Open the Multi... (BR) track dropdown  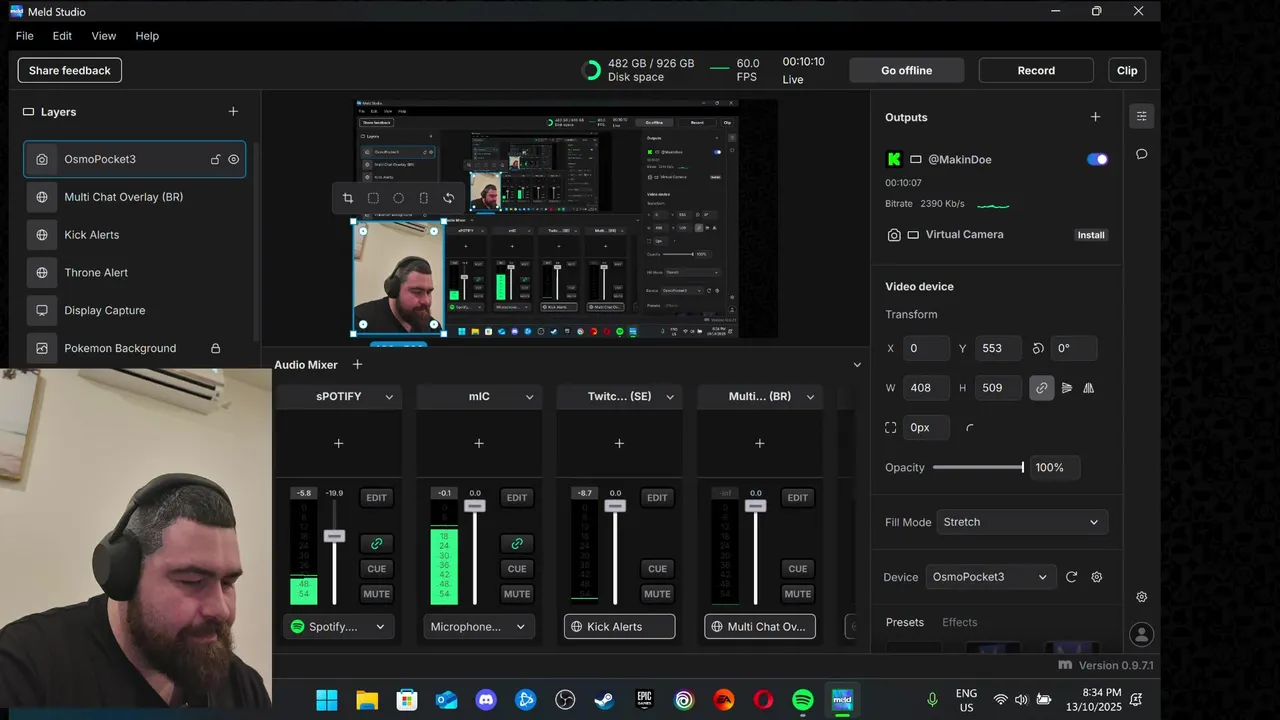[810, 397]
